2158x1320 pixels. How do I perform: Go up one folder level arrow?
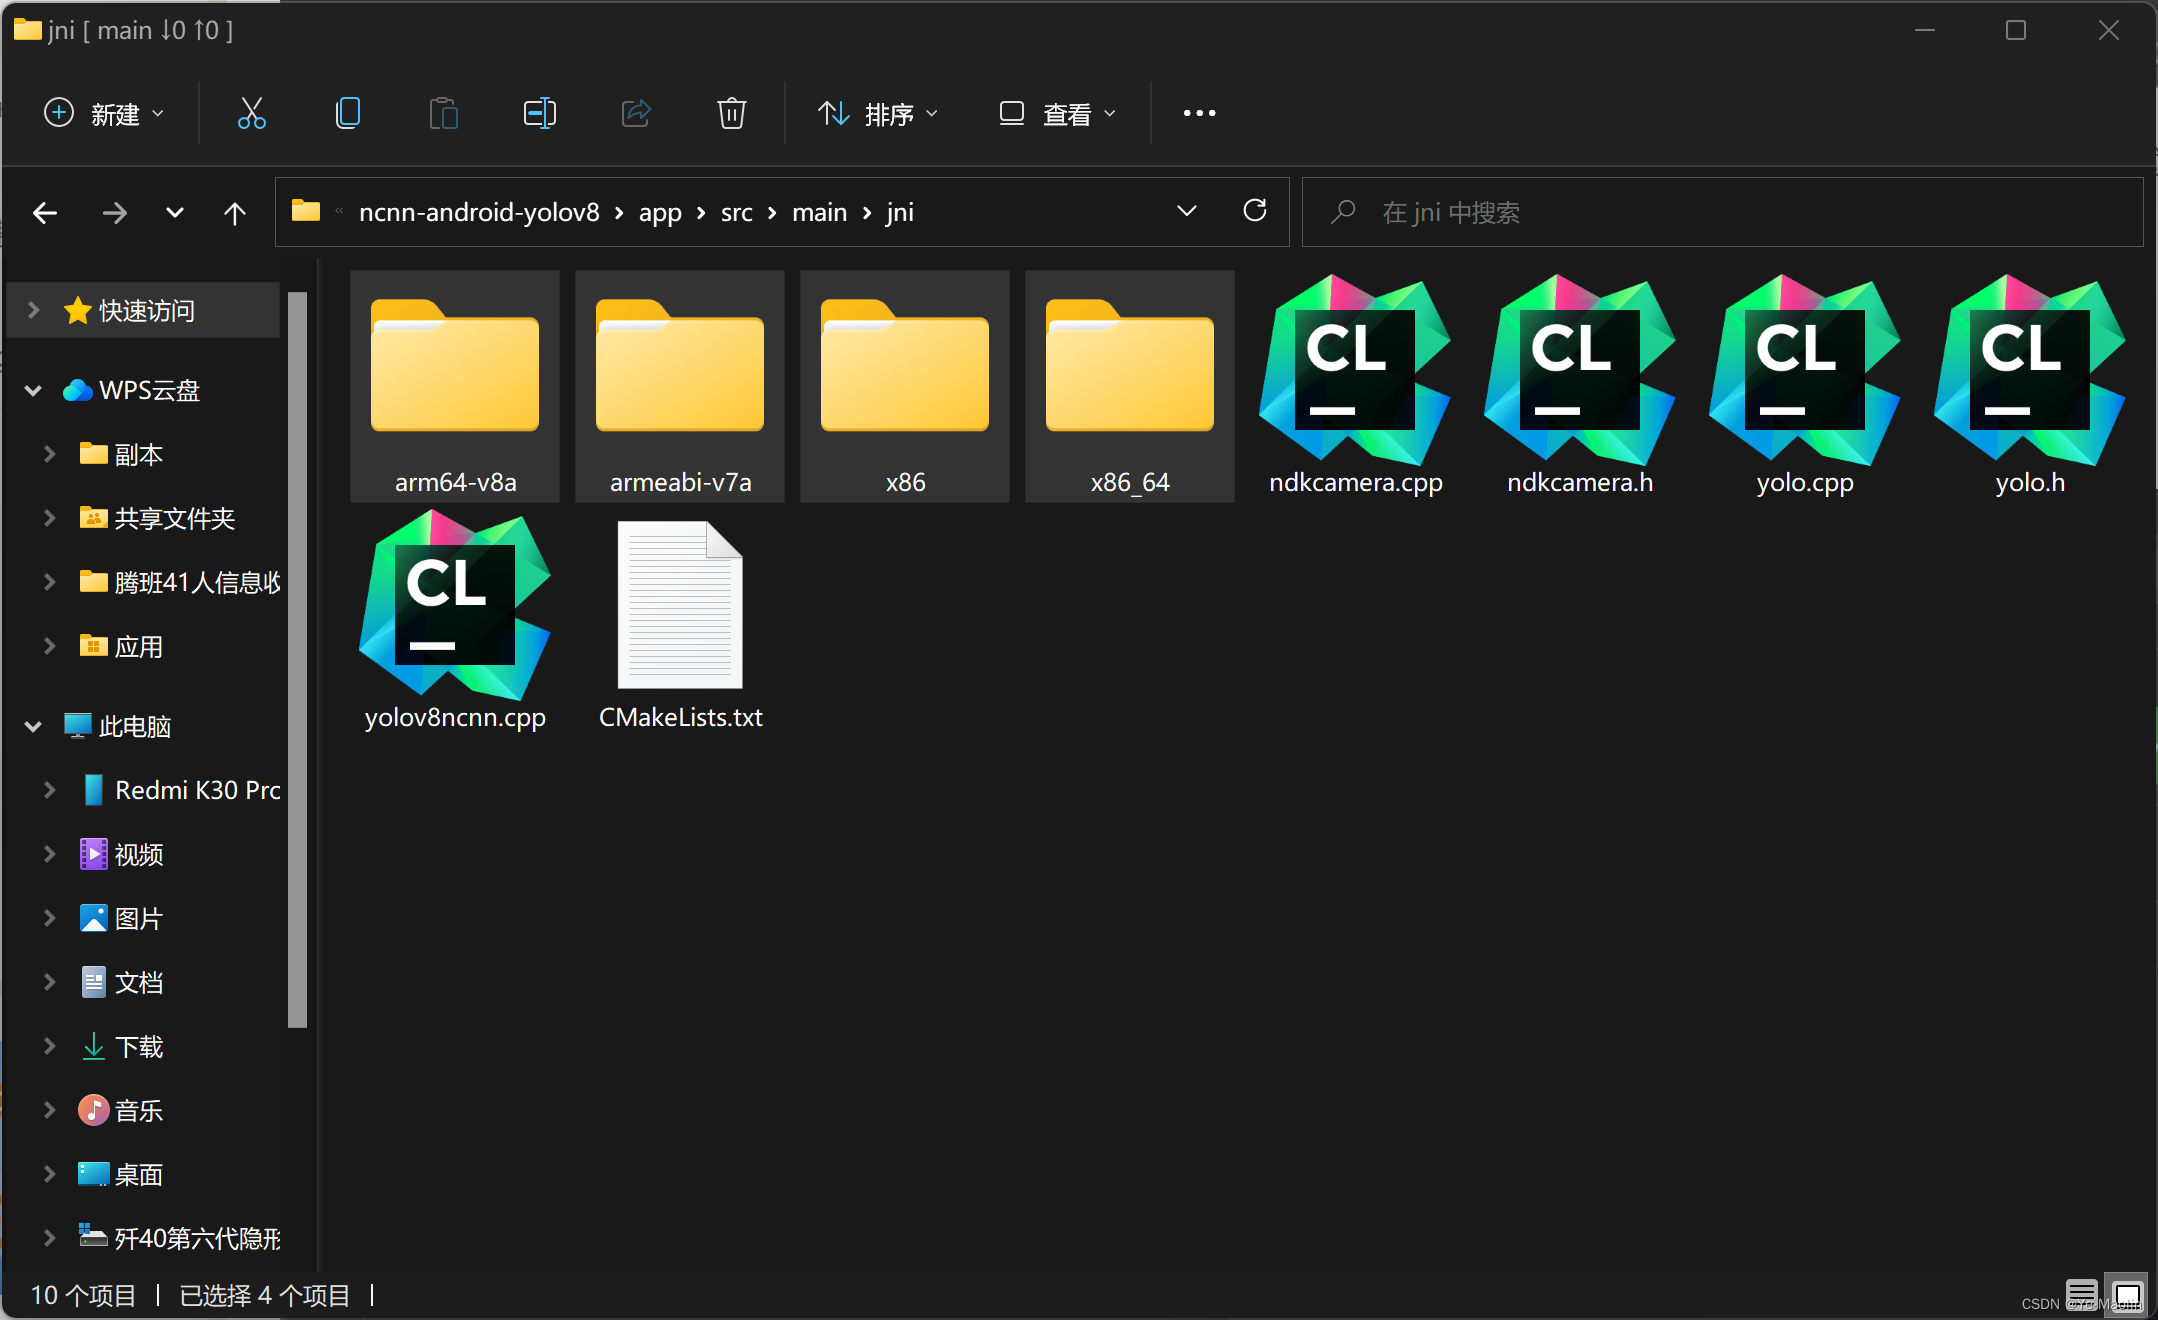coord(235,213)
